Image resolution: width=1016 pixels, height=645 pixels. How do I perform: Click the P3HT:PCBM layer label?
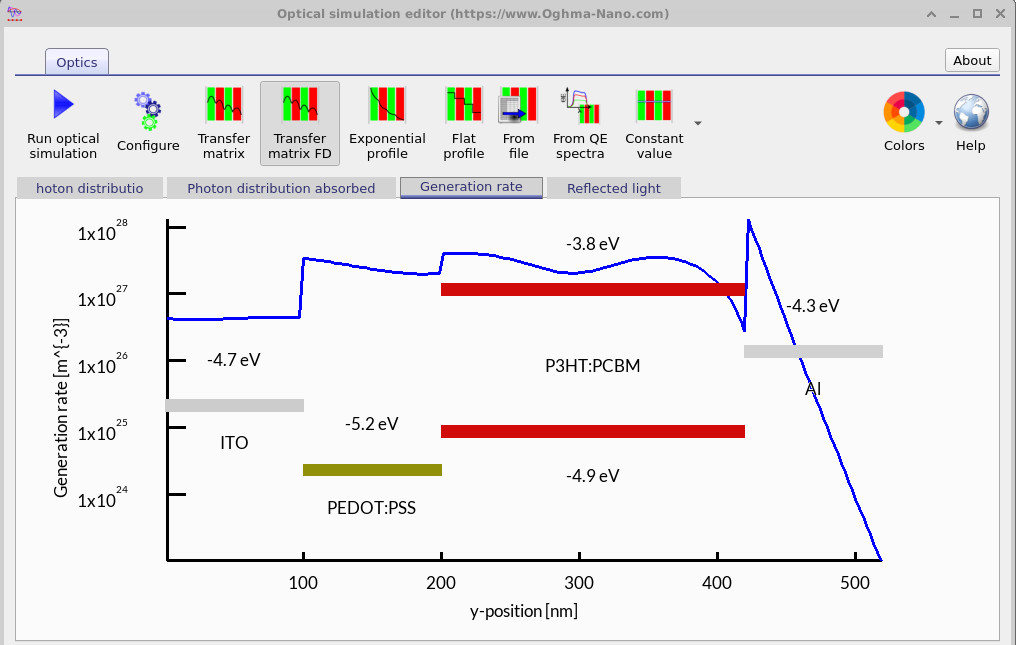[594, 366]
